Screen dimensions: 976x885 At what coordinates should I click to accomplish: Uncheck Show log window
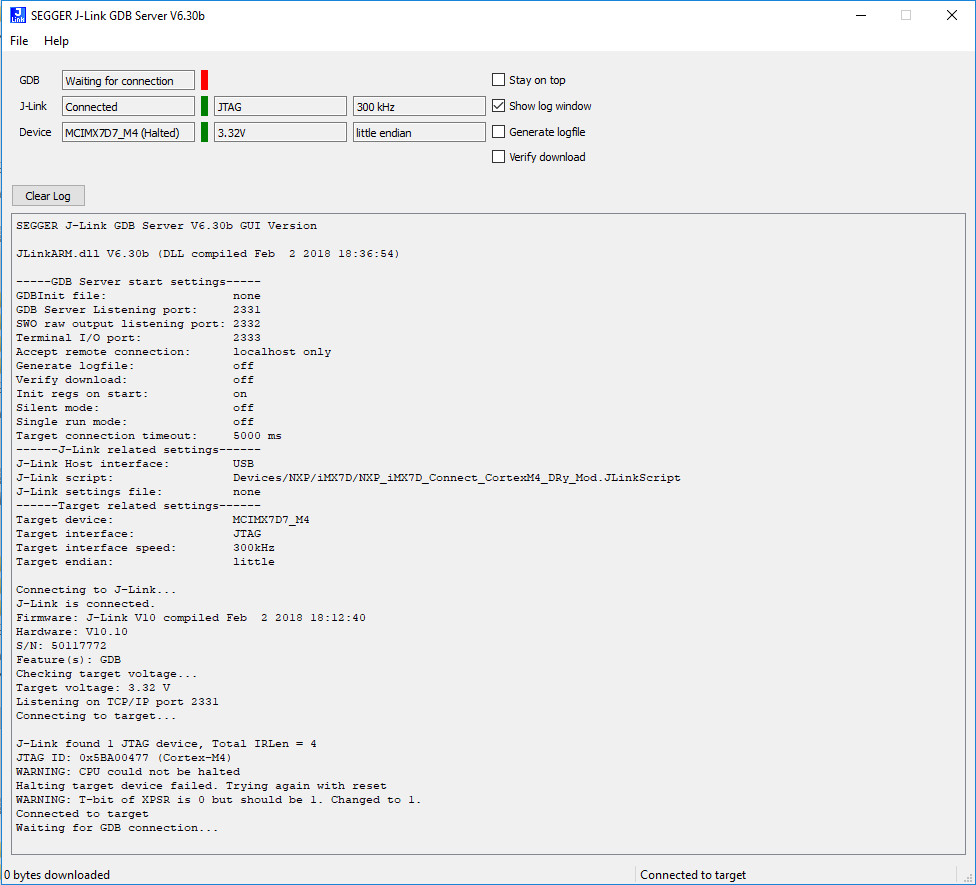point(498,106)
